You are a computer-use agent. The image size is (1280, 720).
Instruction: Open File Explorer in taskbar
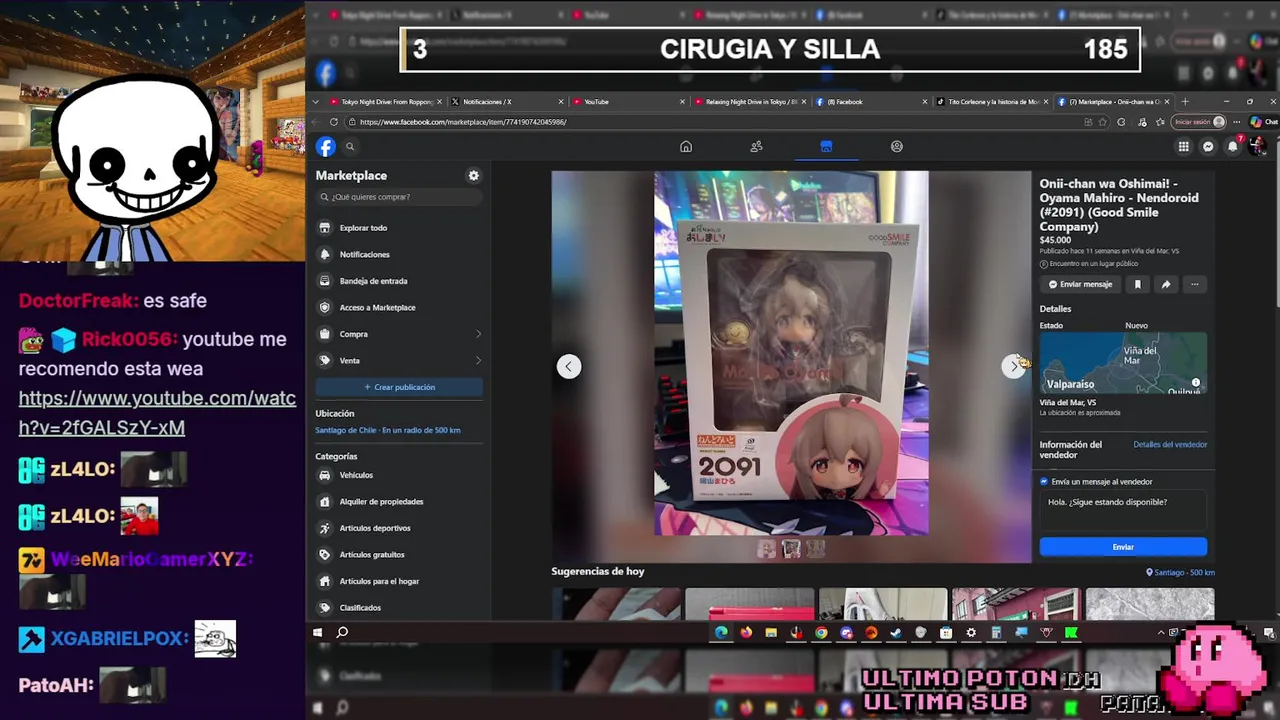[771, 632]
